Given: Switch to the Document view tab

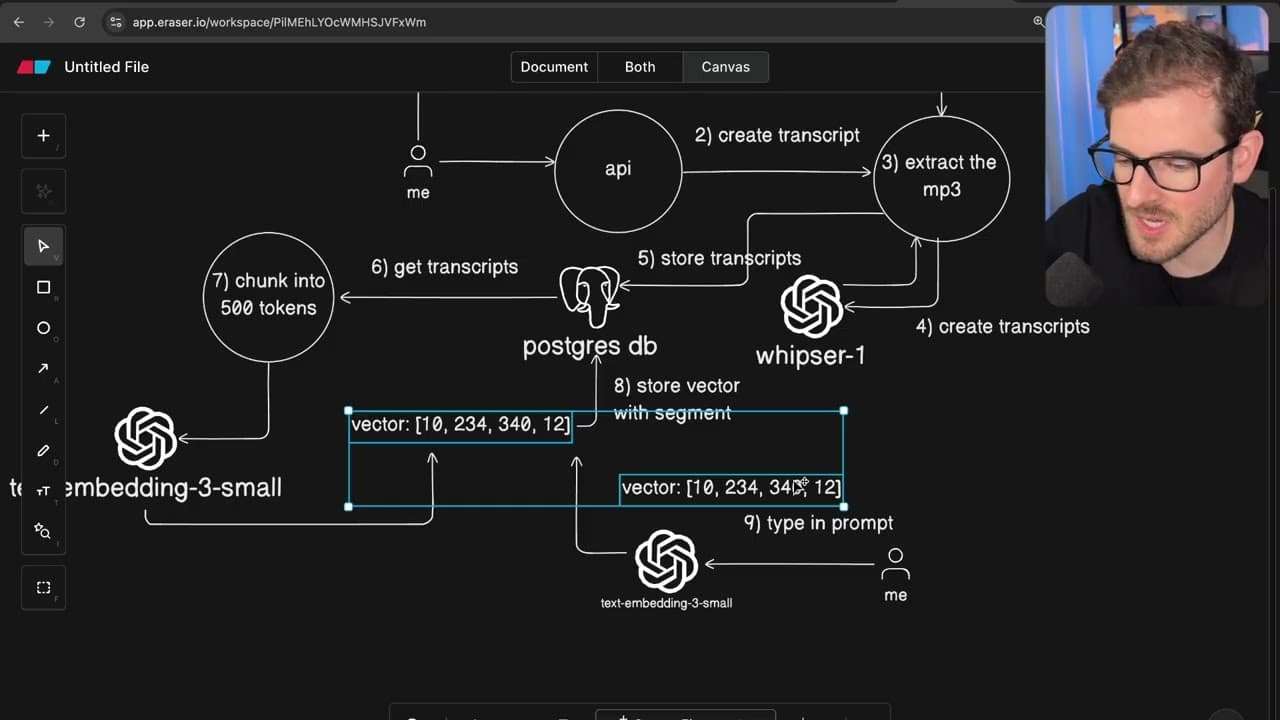Looking at the screenshot, I should point(554,67).
